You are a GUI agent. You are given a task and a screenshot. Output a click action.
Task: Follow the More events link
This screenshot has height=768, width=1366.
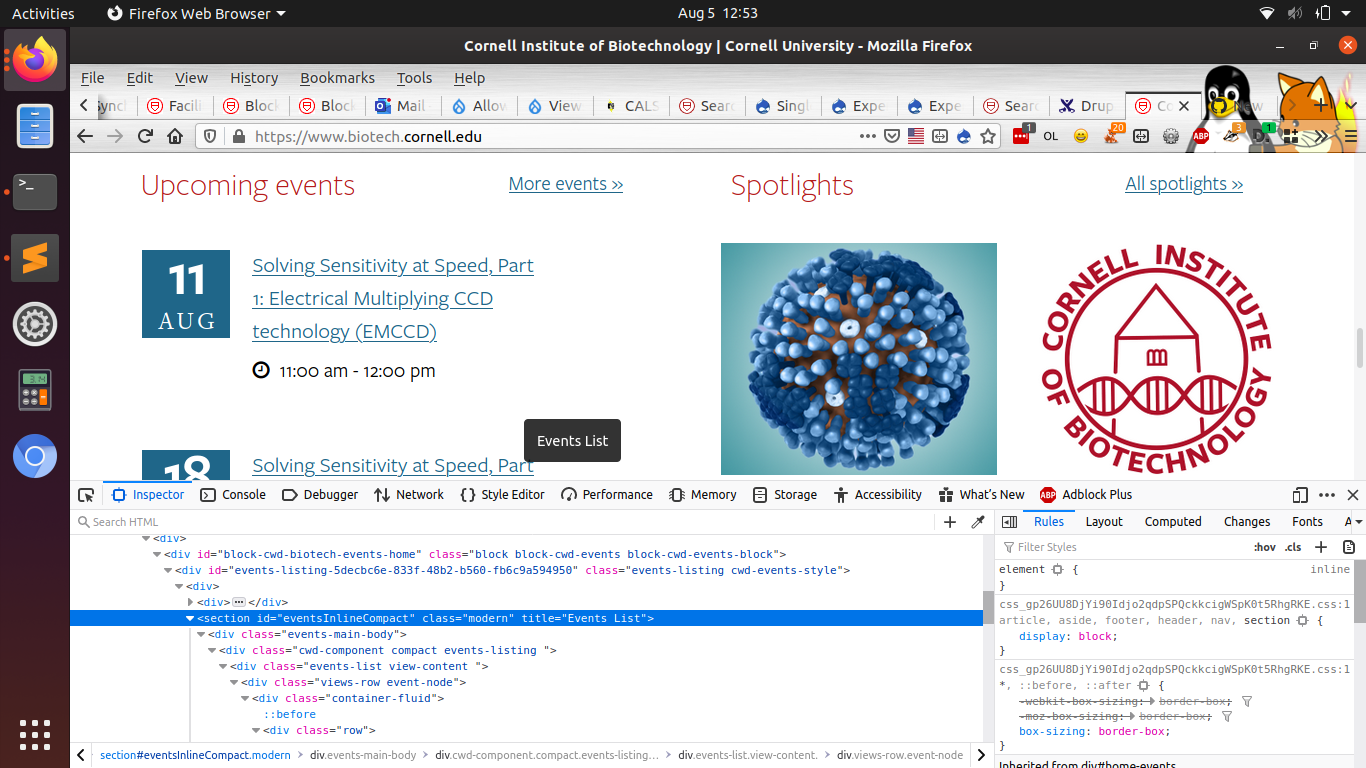[566, 184]
